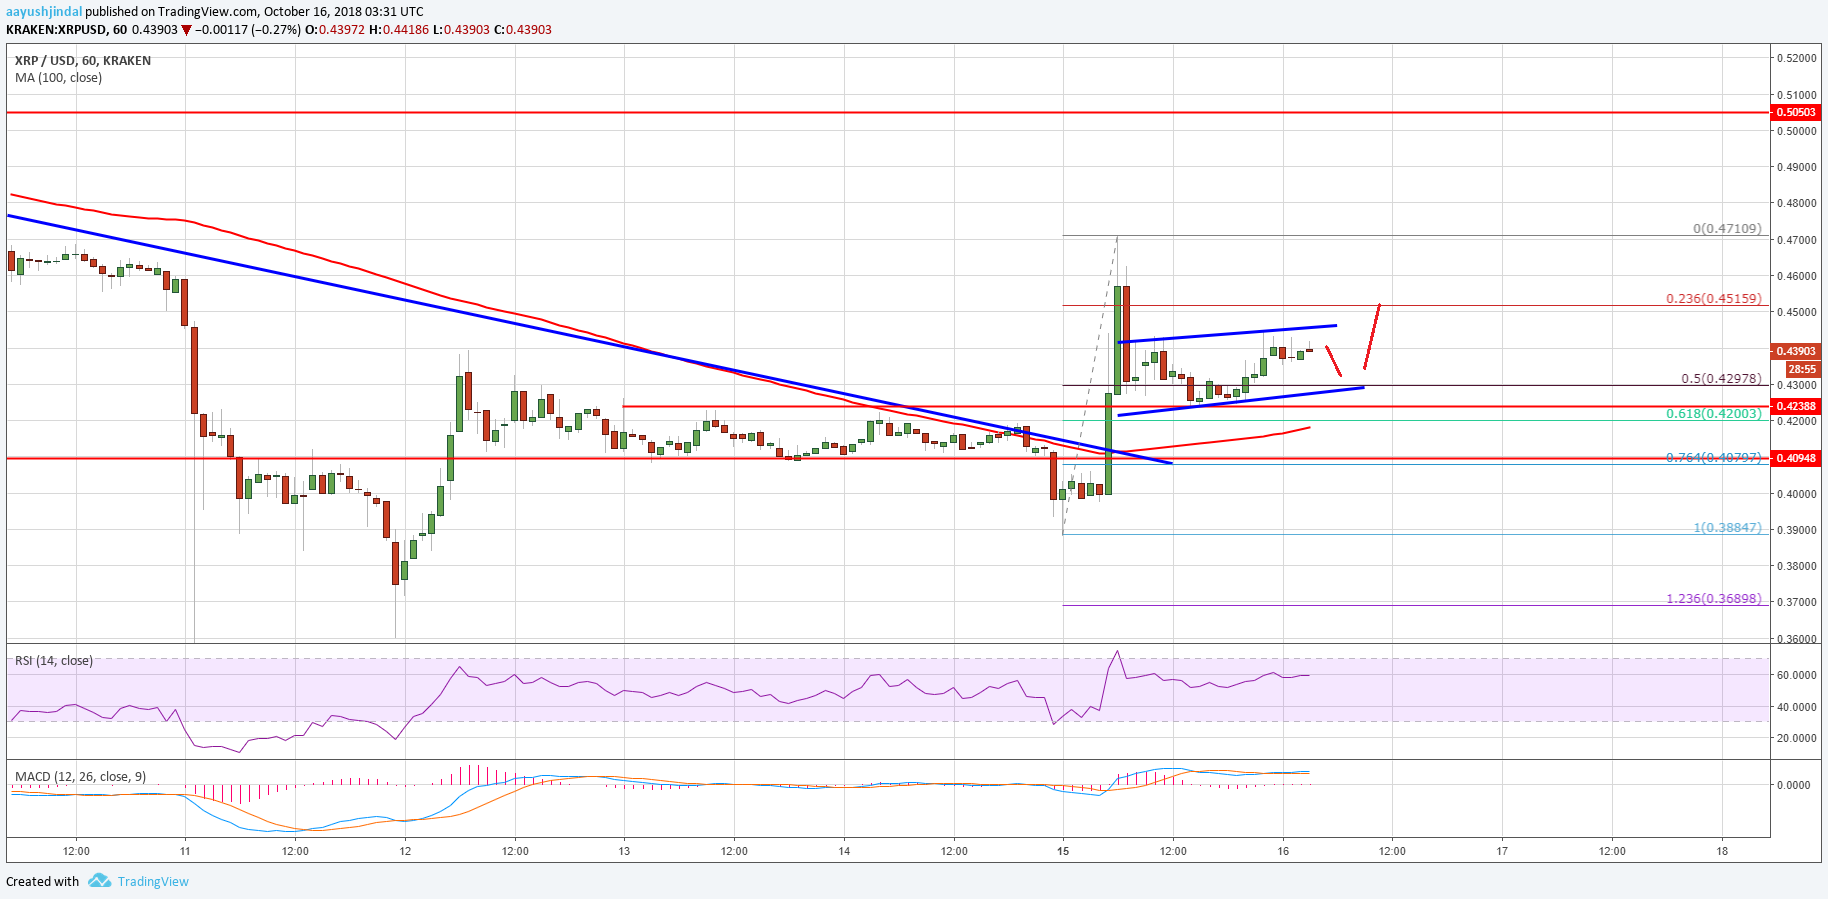The width and height of the screenshot is (1828, 899).
Task: Click the KRAKEN:XRPUSD, 60 symbol header
Action: click(x=66, y=30)
